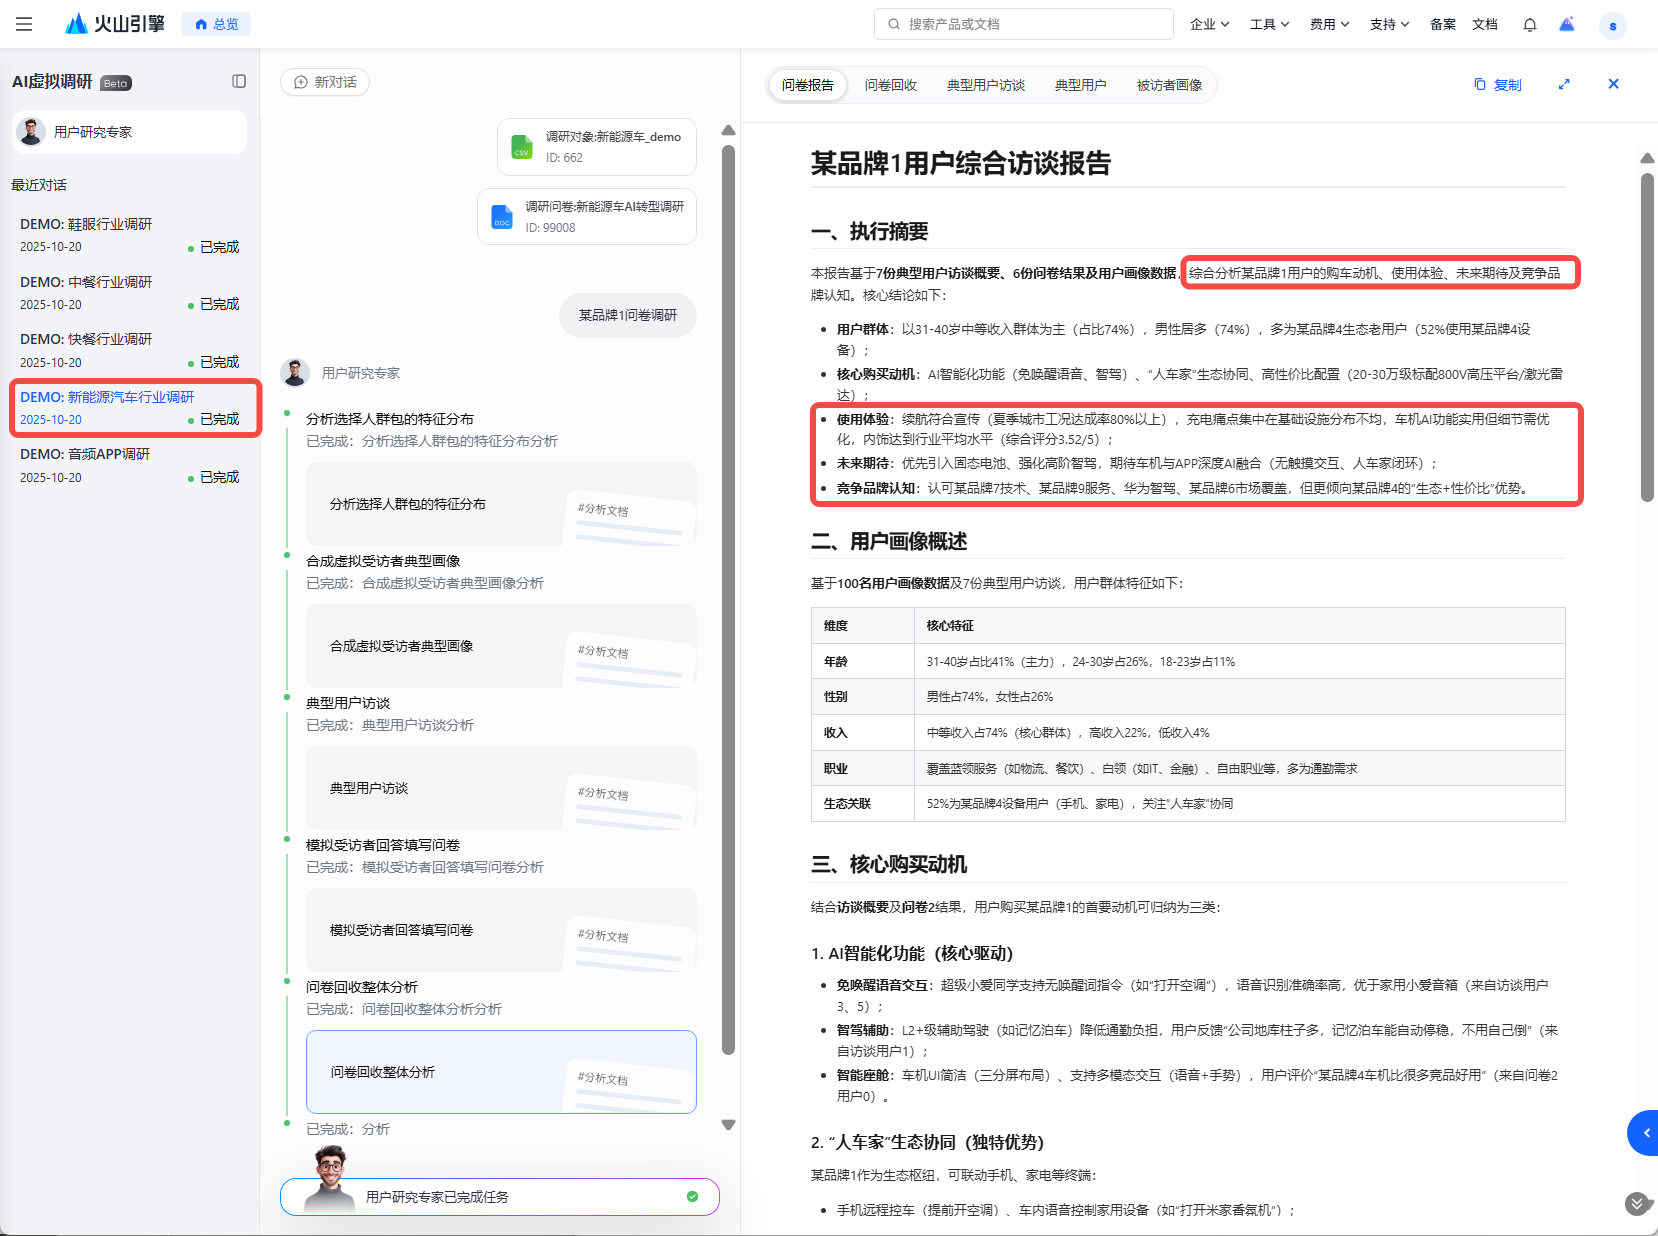The width and height of the screenshot is (1658, 1236).
Task: Open the DEMO: 快餐行业调研 conversation
Action: (x=130, y=350)
